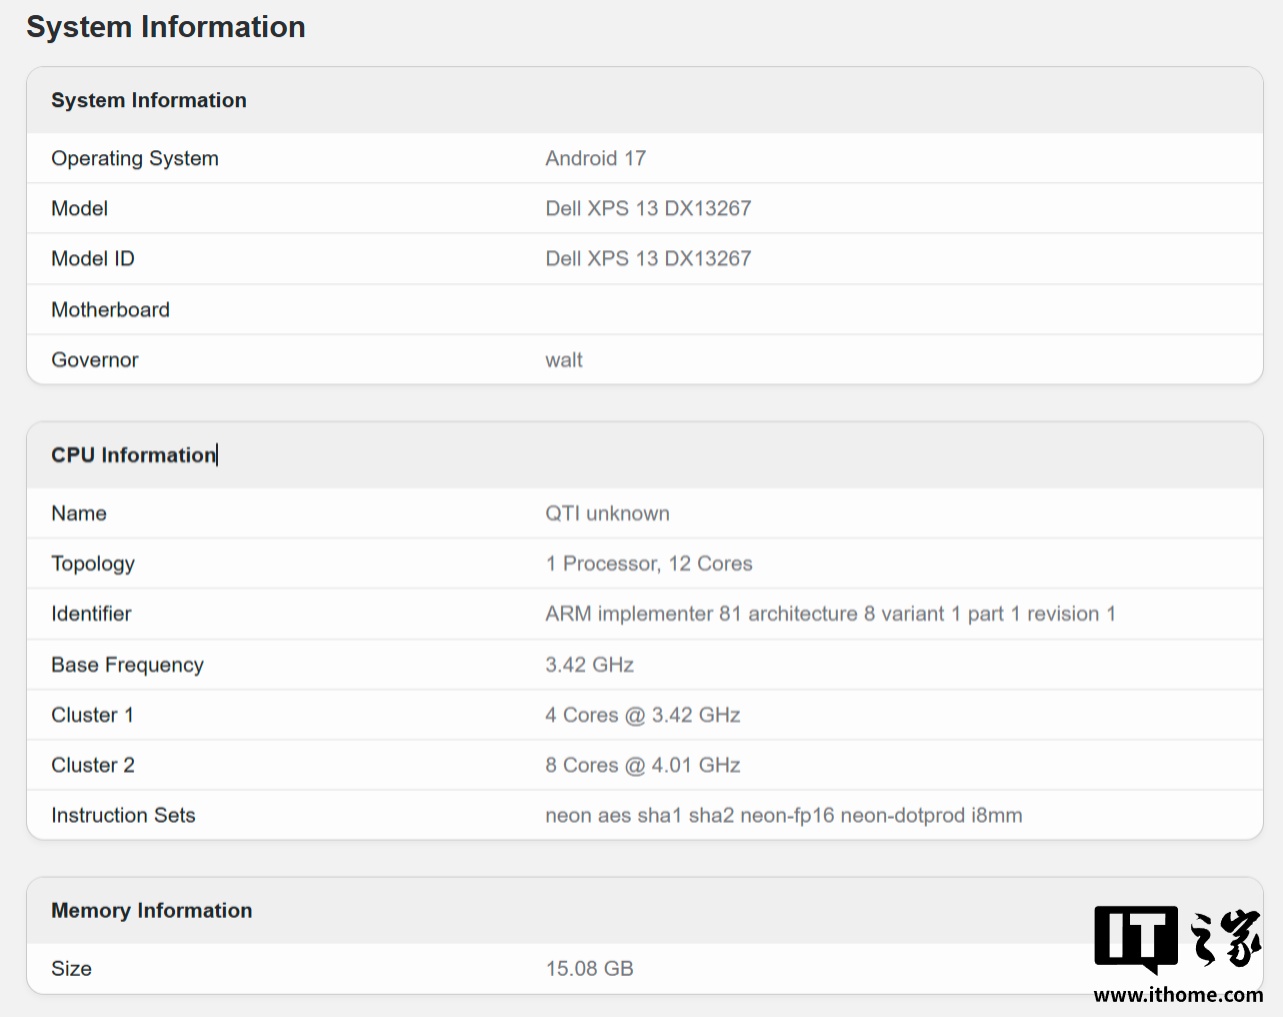Click the CPU Information section header
Viewport: 1283px width, 1017px height.
point(134,455)
